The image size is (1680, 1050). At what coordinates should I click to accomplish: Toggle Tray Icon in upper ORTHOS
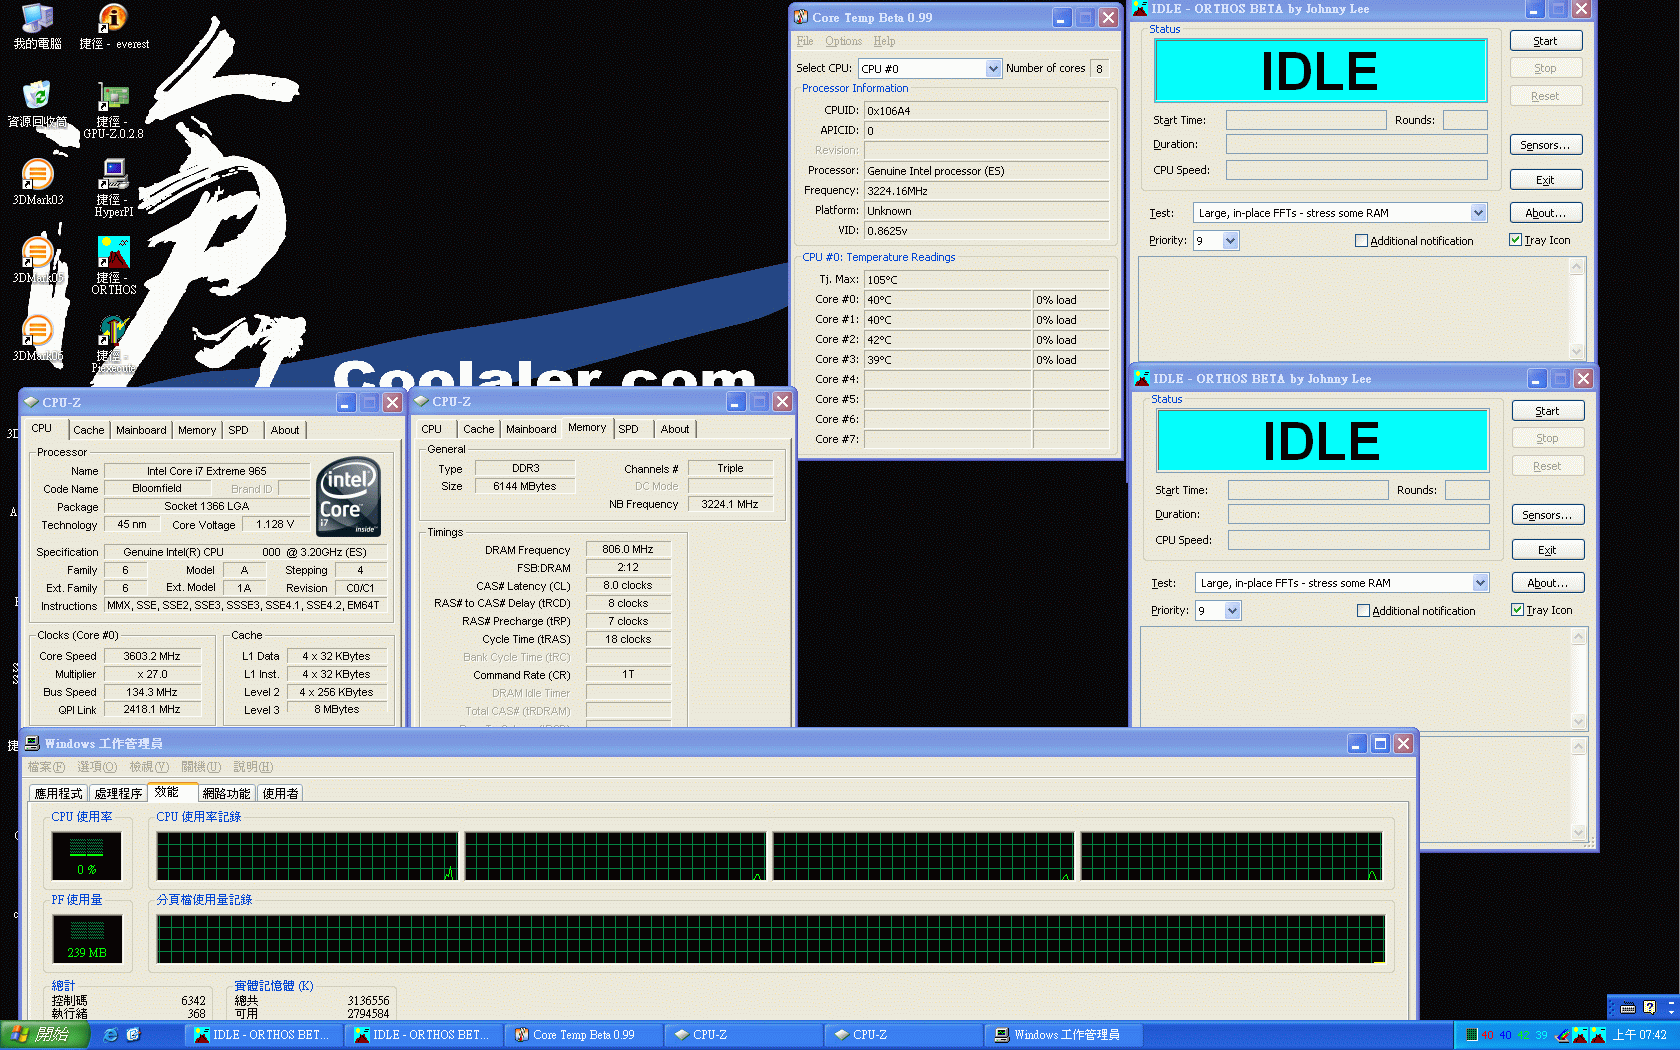(1515, 240)
